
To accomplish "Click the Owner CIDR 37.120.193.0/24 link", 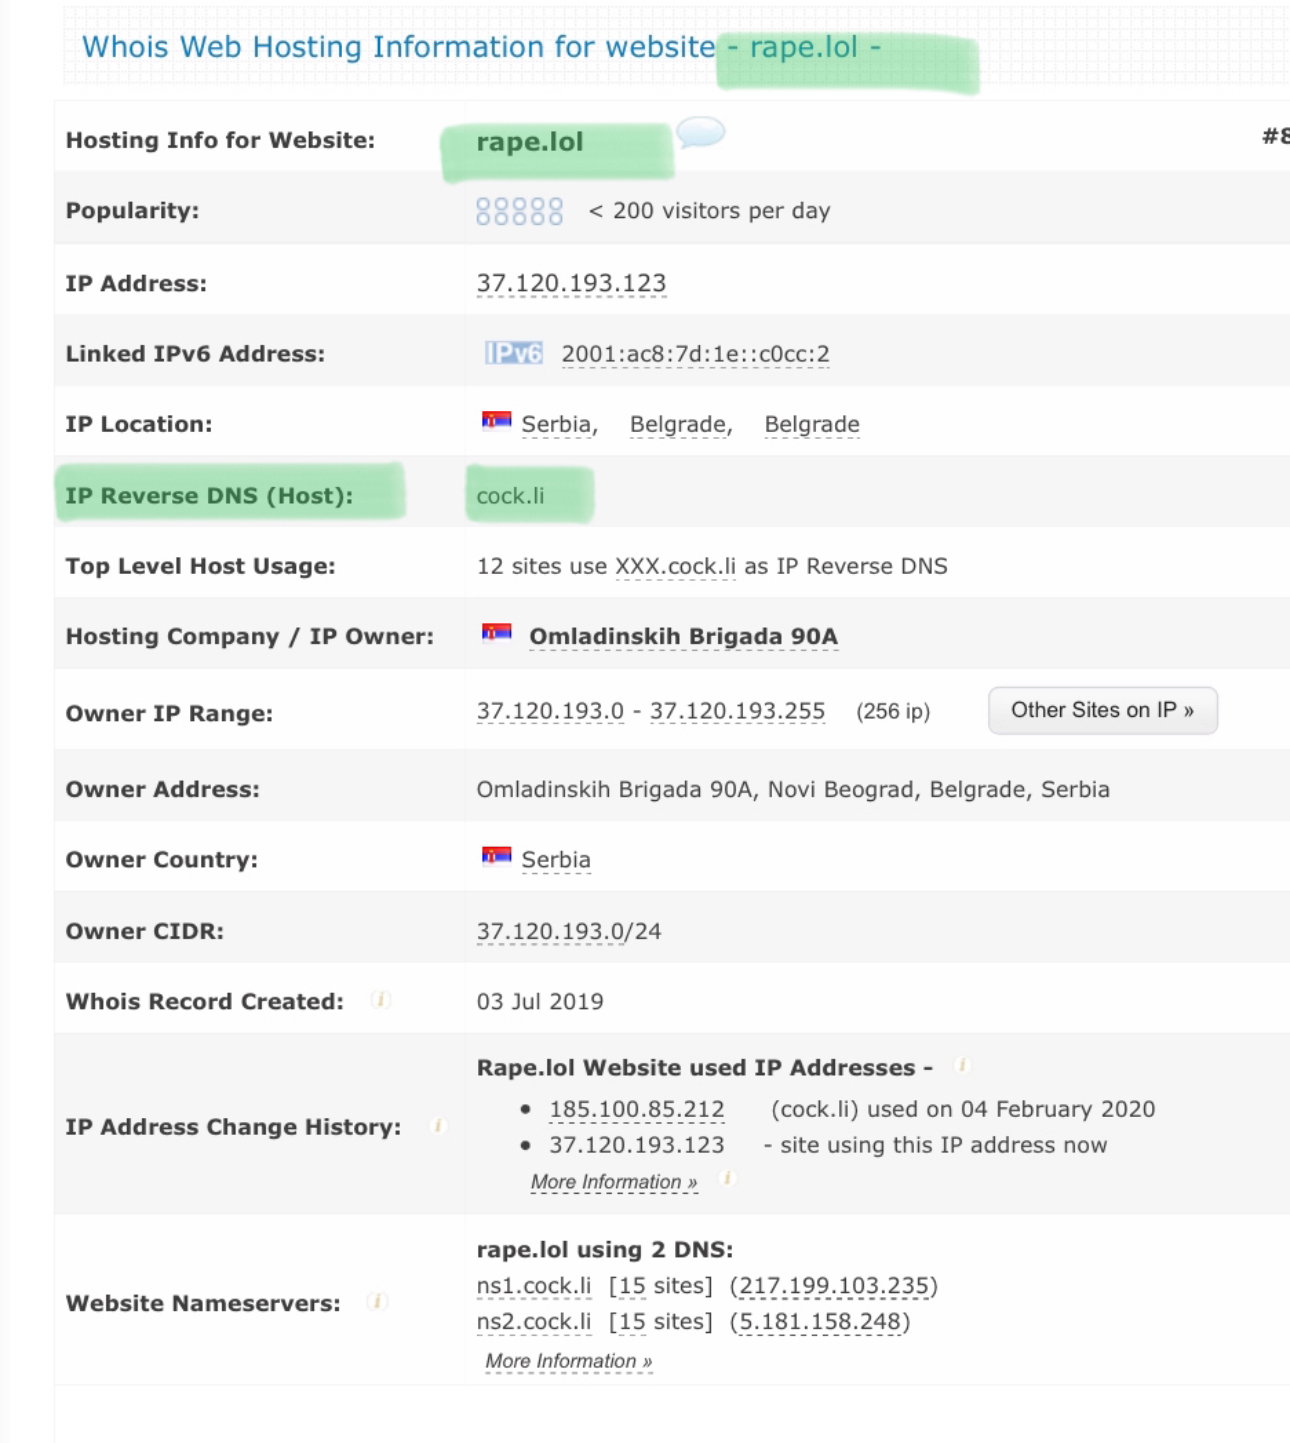I will (x=568, y=932).
